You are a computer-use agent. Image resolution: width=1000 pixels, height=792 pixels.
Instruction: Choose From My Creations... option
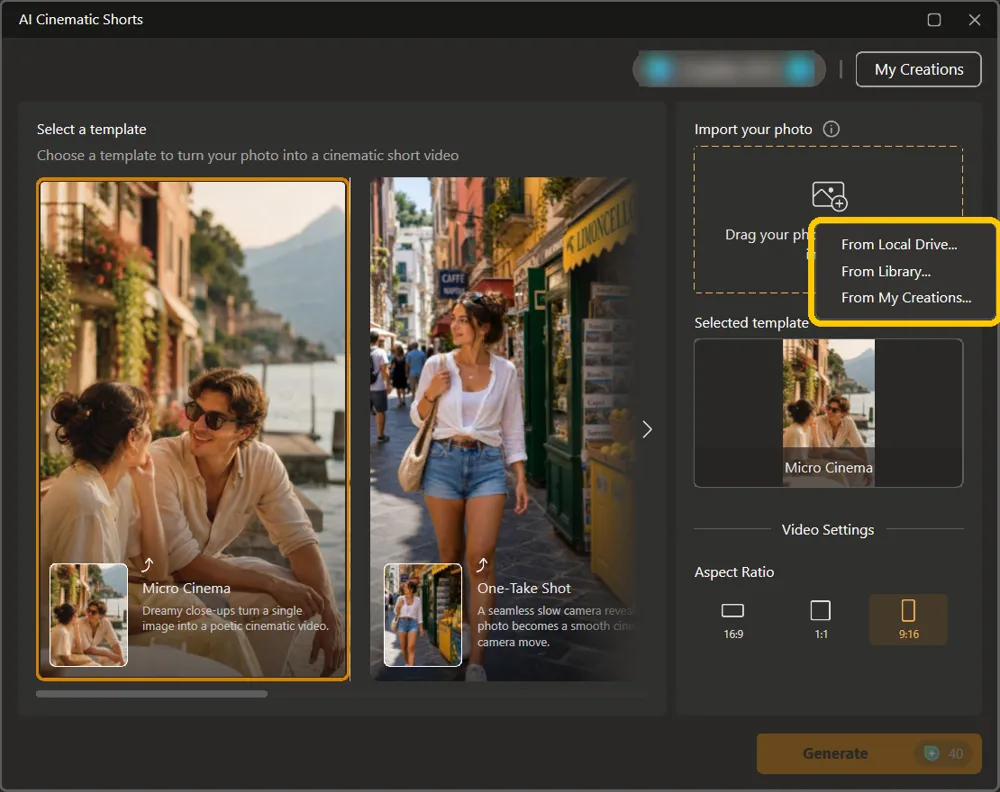tap(906, 298)
